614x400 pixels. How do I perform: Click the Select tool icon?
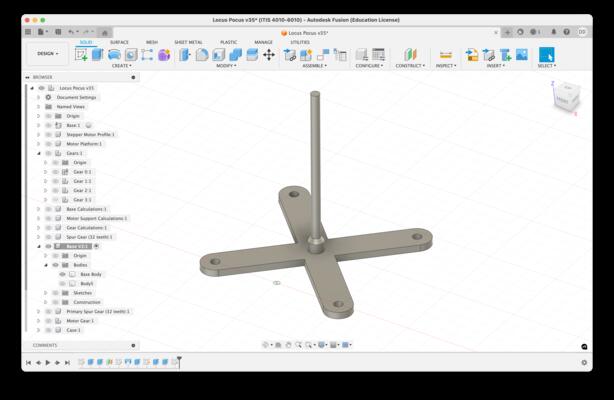pos(547,55)
